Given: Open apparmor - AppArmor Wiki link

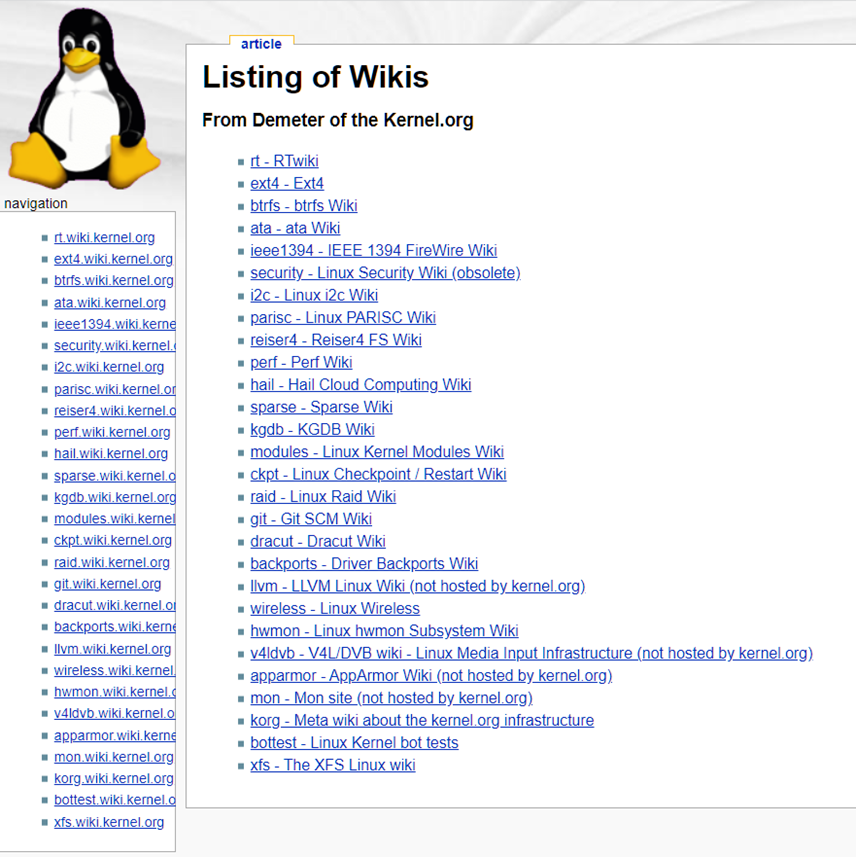Looking at the screenshot, I should [431, 676].
